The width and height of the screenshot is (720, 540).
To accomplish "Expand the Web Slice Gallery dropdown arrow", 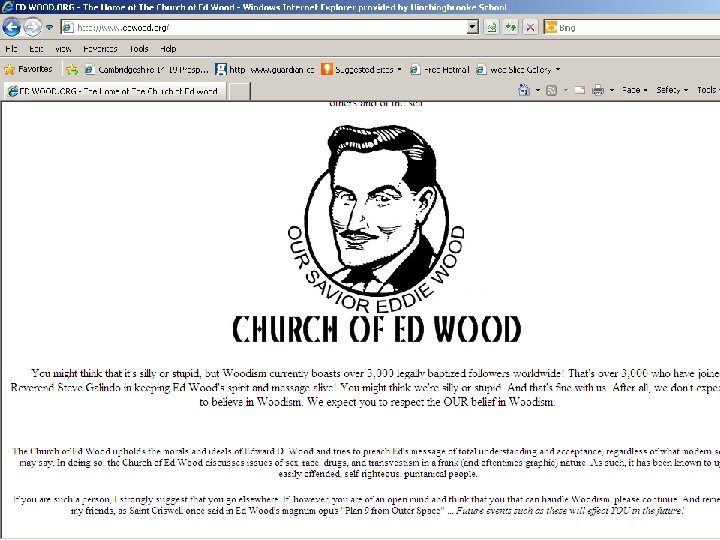I will (558, 70).
